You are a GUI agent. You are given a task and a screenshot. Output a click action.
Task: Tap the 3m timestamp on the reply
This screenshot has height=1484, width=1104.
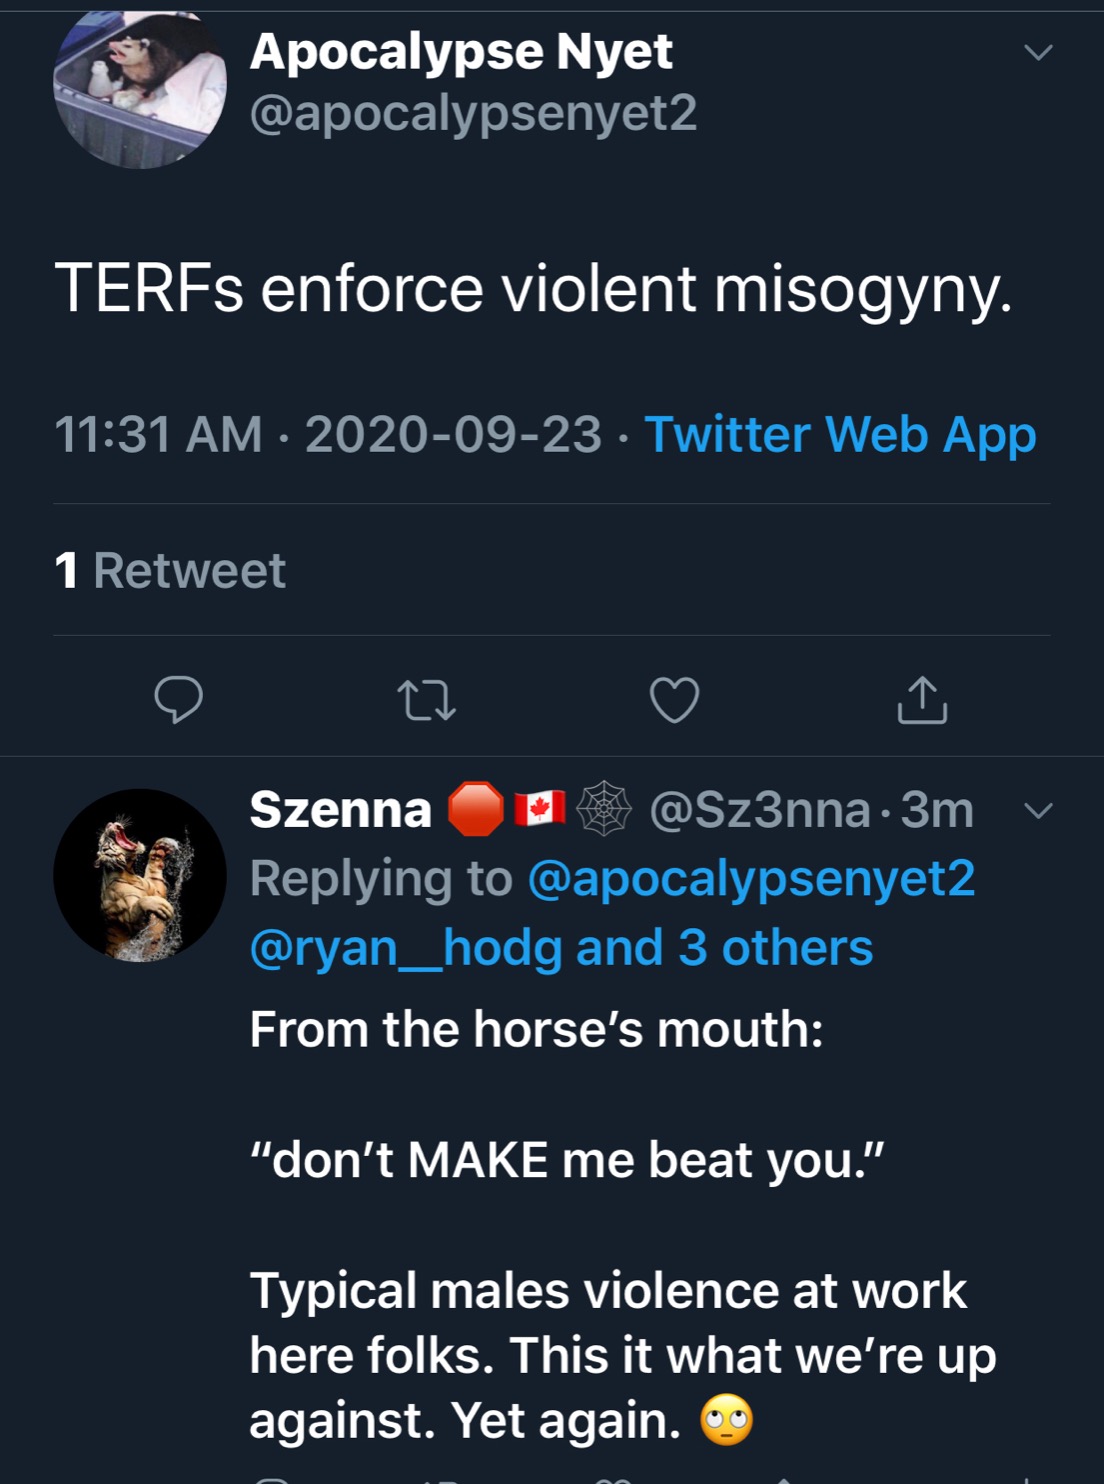click(937, 809)
